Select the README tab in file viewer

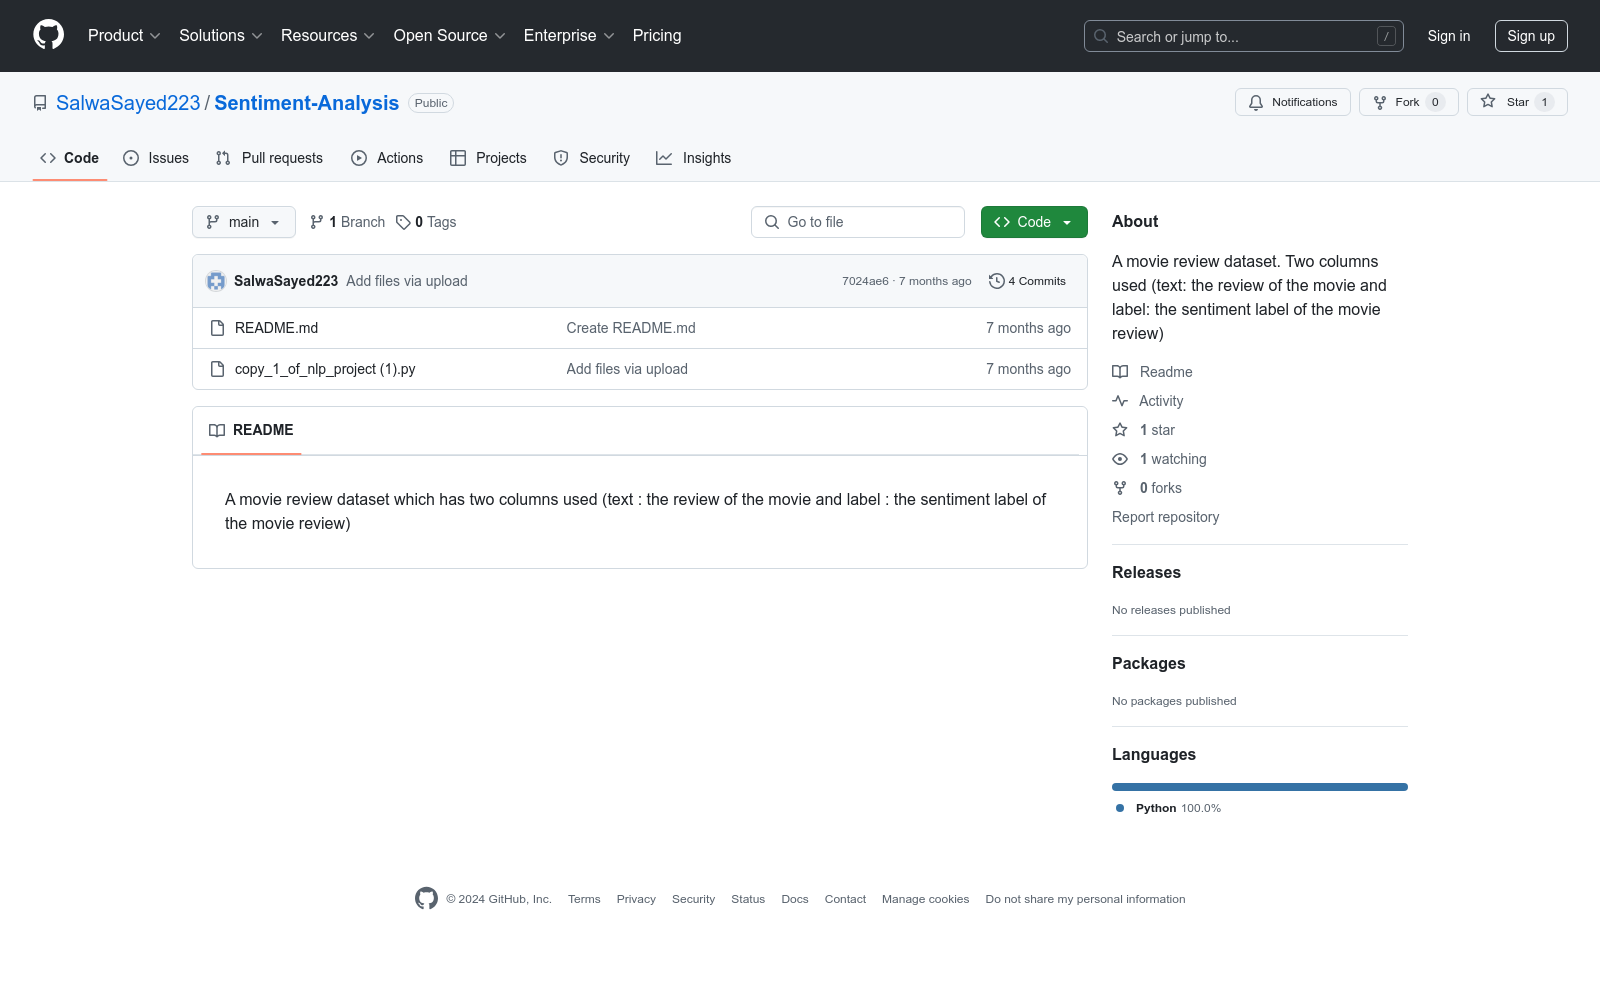[251, 430]
